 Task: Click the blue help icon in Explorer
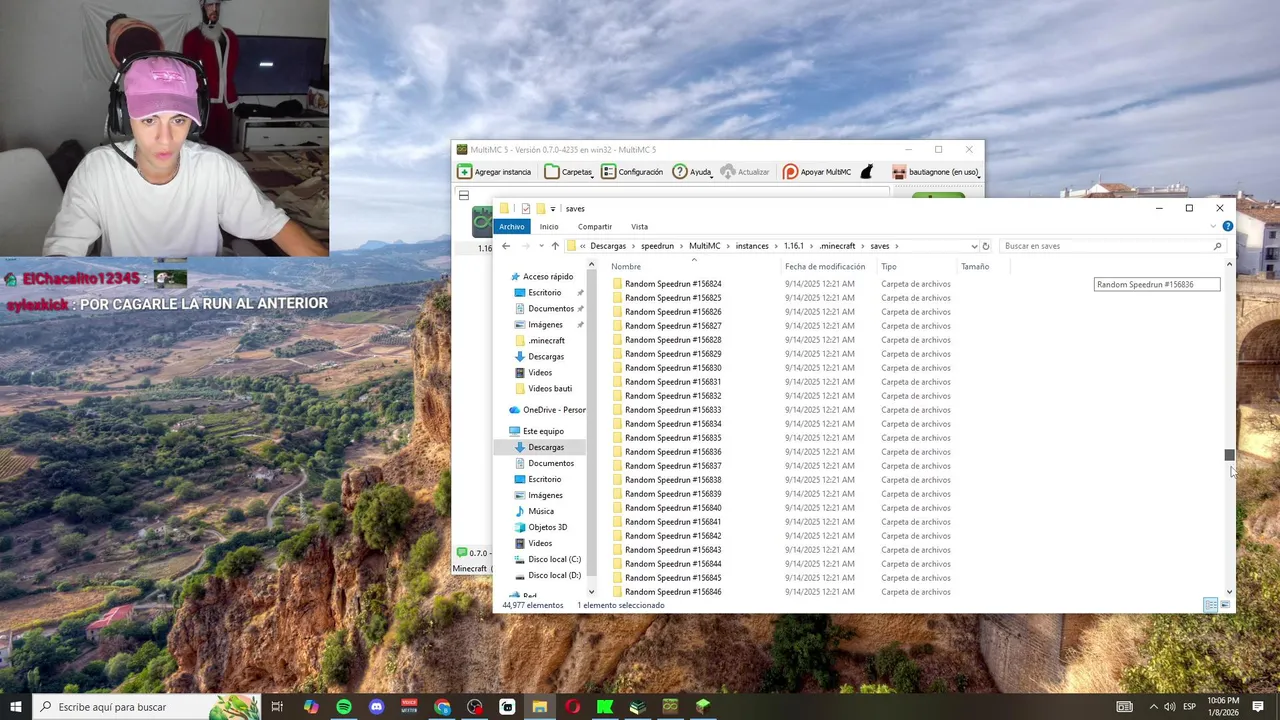pos(1227,226)
